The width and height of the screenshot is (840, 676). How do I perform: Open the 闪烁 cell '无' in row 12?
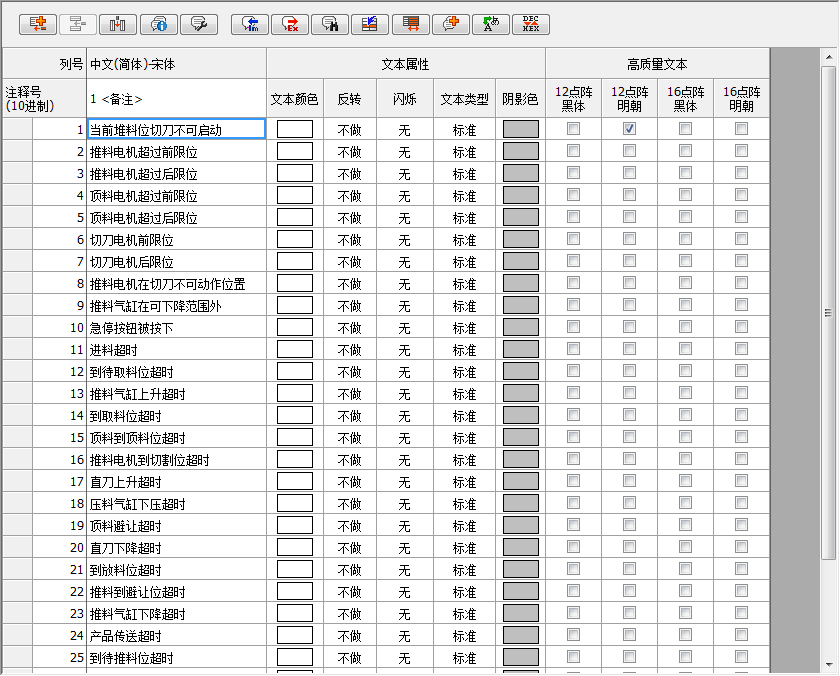(x=404, y=372)
